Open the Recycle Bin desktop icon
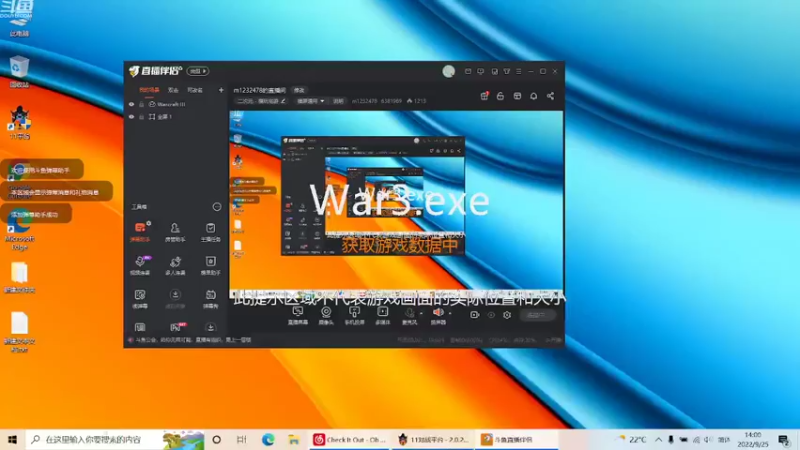 [19, 71]
